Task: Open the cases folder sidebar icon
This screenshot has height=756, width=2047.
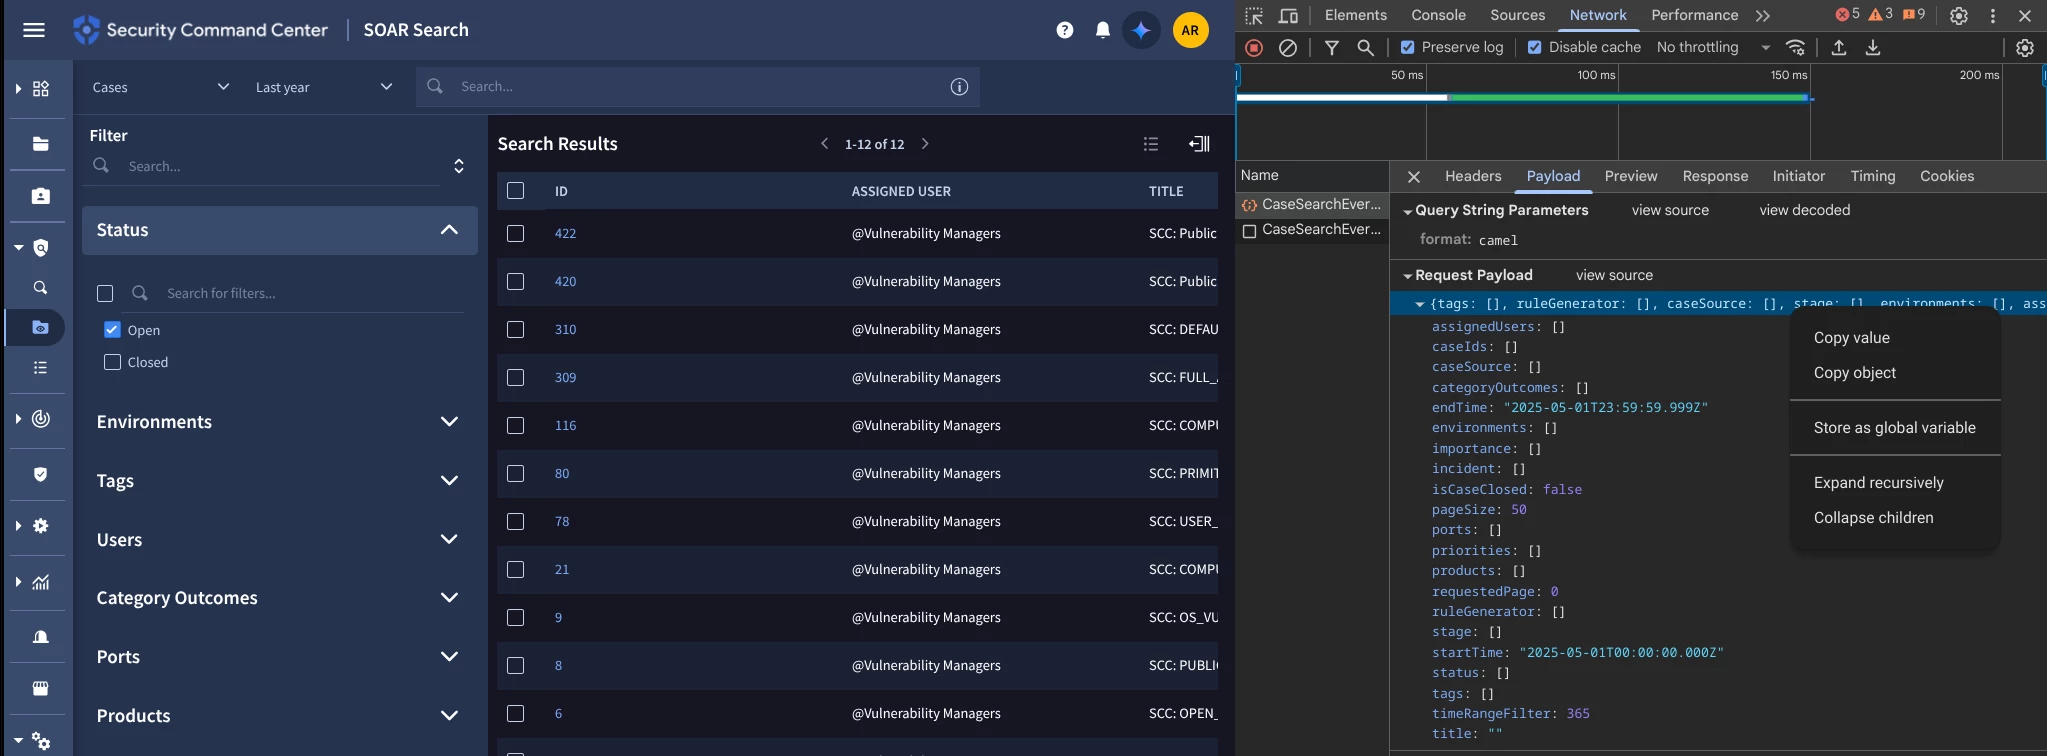Action: (x=41, y=144)
